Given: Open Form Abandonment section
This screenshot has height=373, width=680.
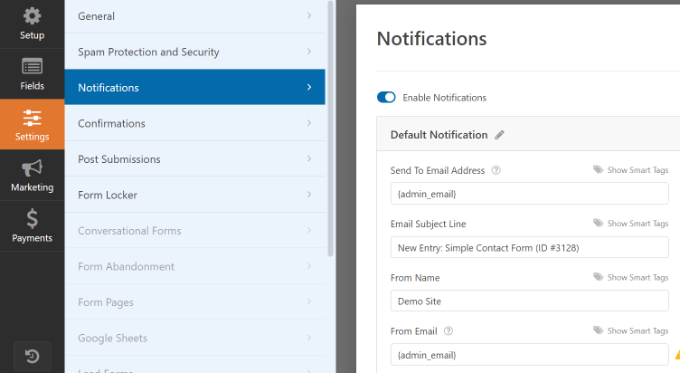Looking at the screenshot, I should 195,266.
